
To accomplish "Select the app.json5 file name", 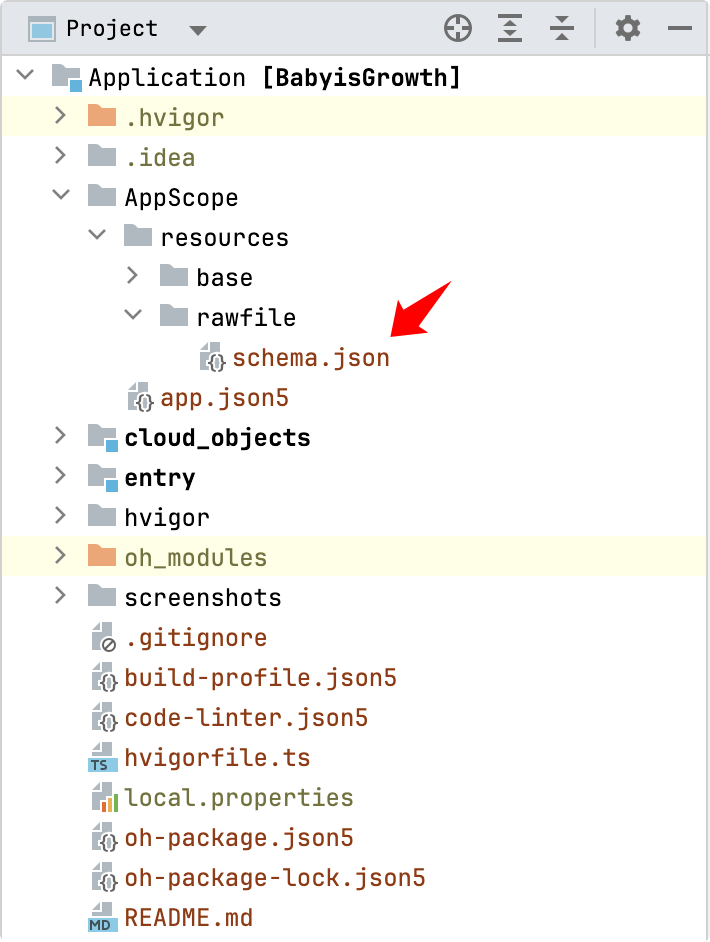I will pyautogui.click(x=225, y=397).
